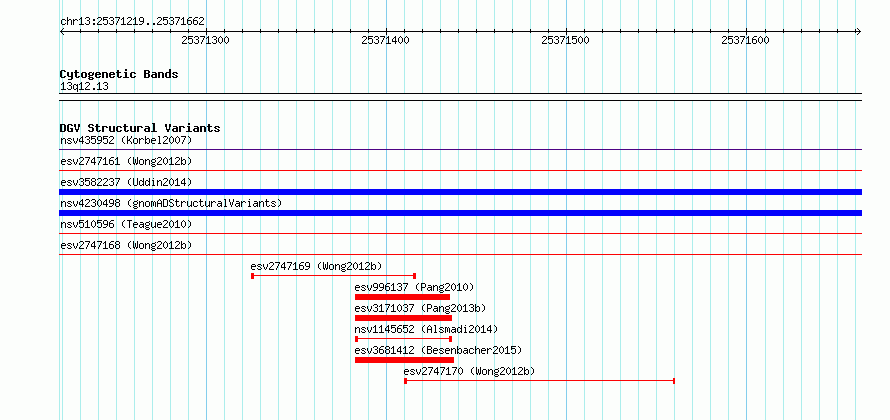
Task: Click the blue bar under esv3582237
Action: tap(460, 192)
